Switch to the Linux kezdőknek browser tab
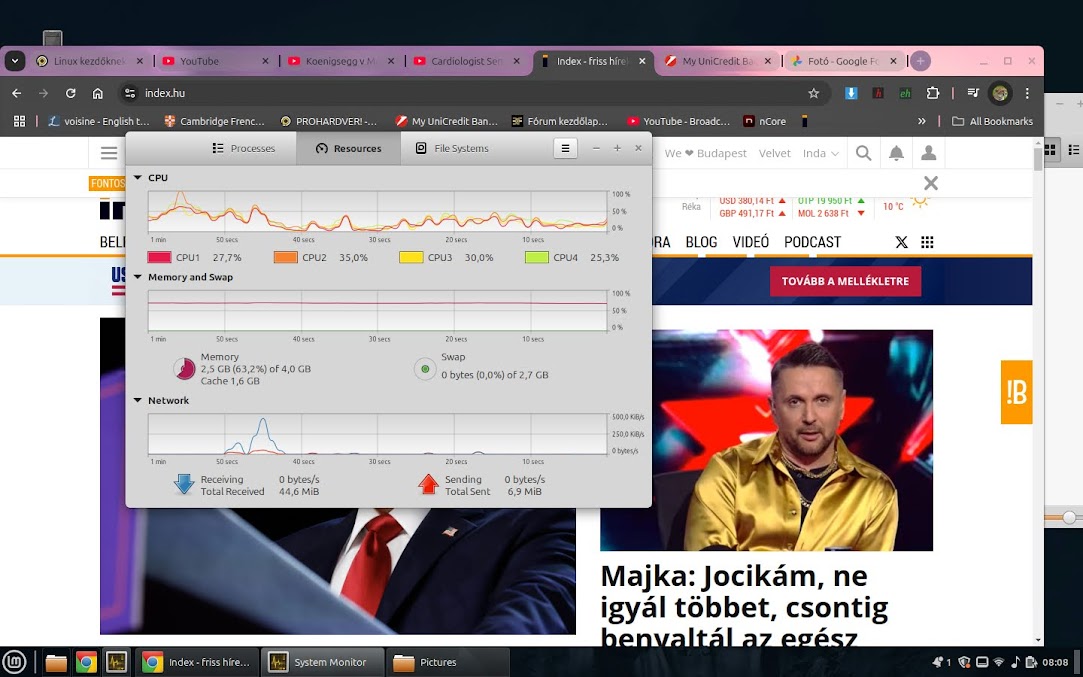 (x=89, y=61)
